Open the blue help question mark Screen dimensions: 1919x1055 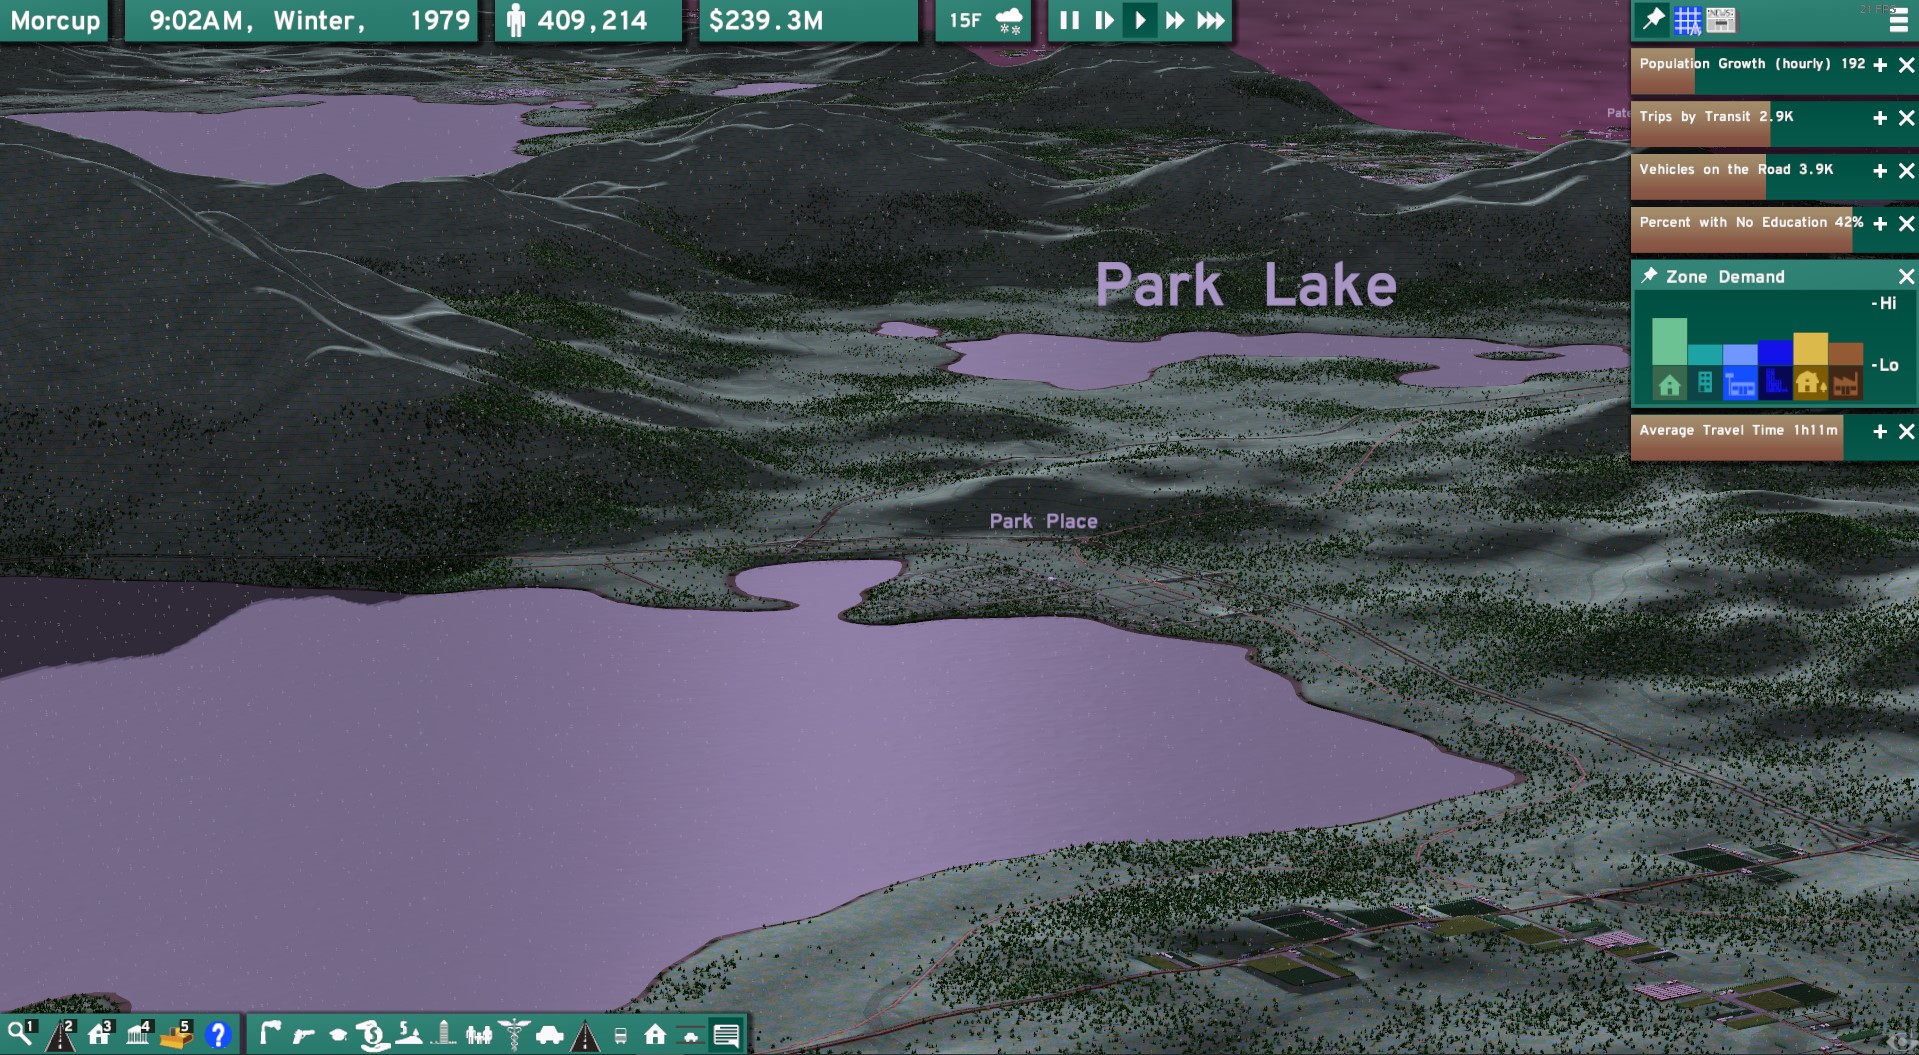pos(217,1034)
